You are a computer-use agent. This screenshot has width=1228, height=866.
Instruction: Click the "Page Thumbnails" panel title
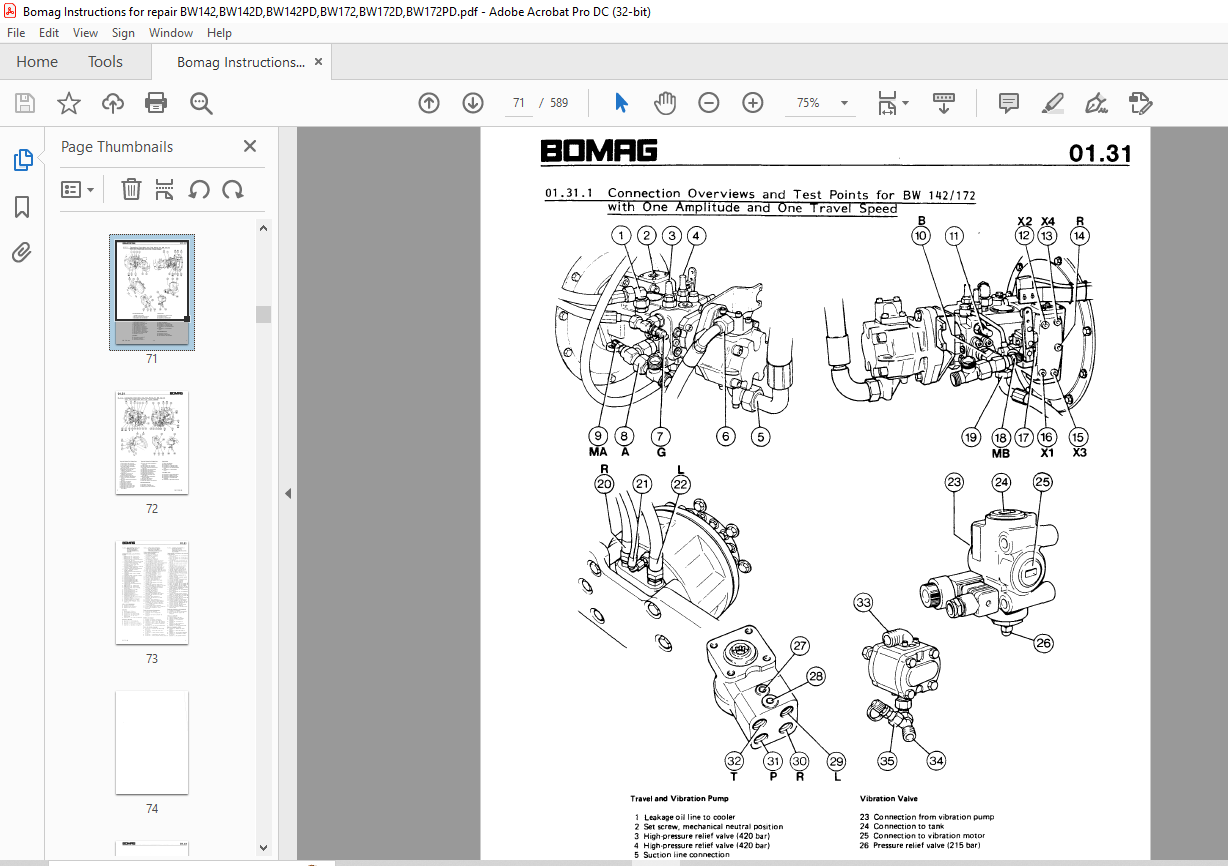(x=117, y=147)
